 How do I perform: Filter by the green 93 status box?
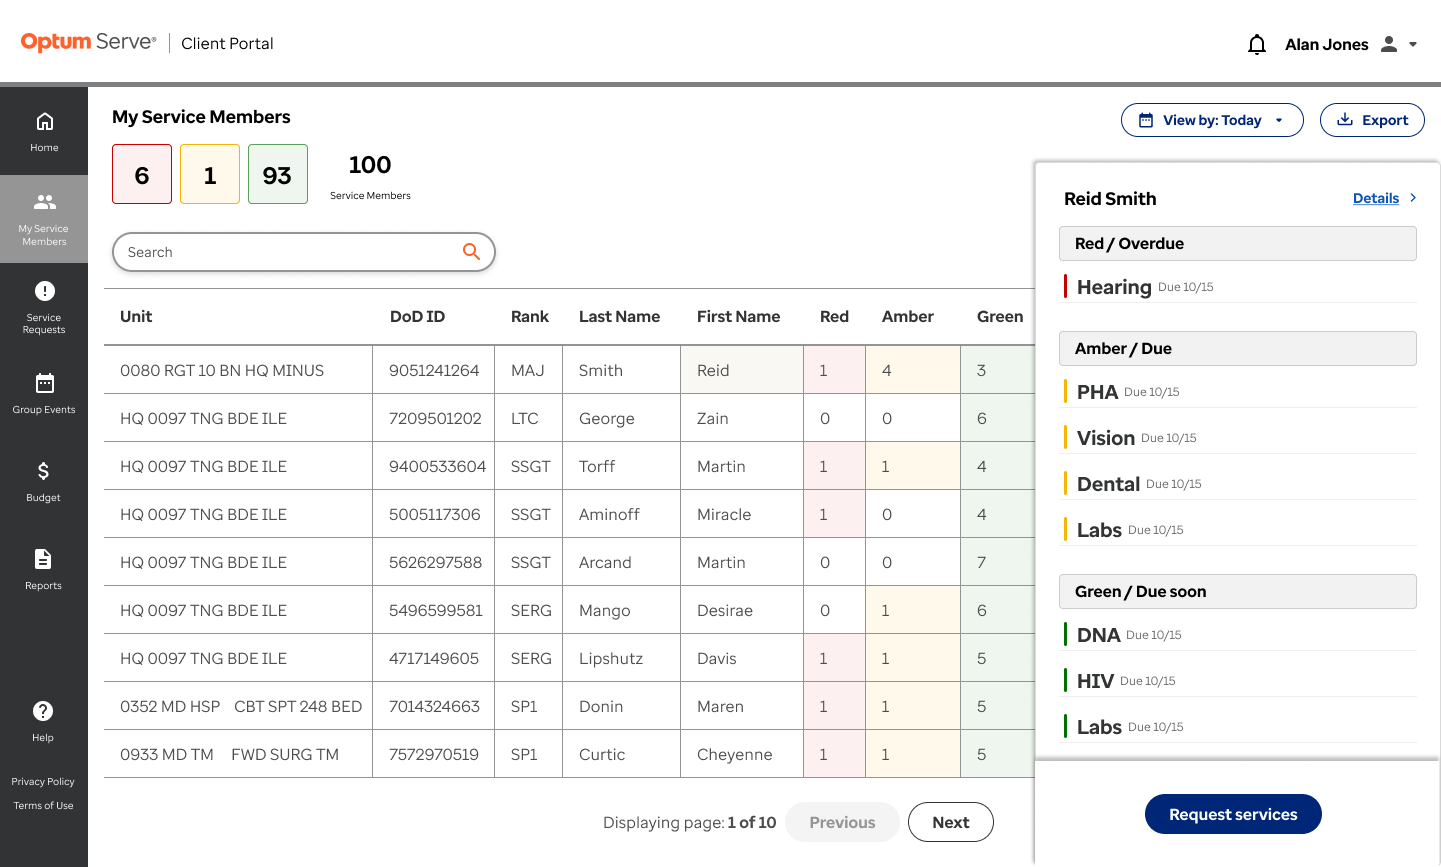tap(278, 174)
